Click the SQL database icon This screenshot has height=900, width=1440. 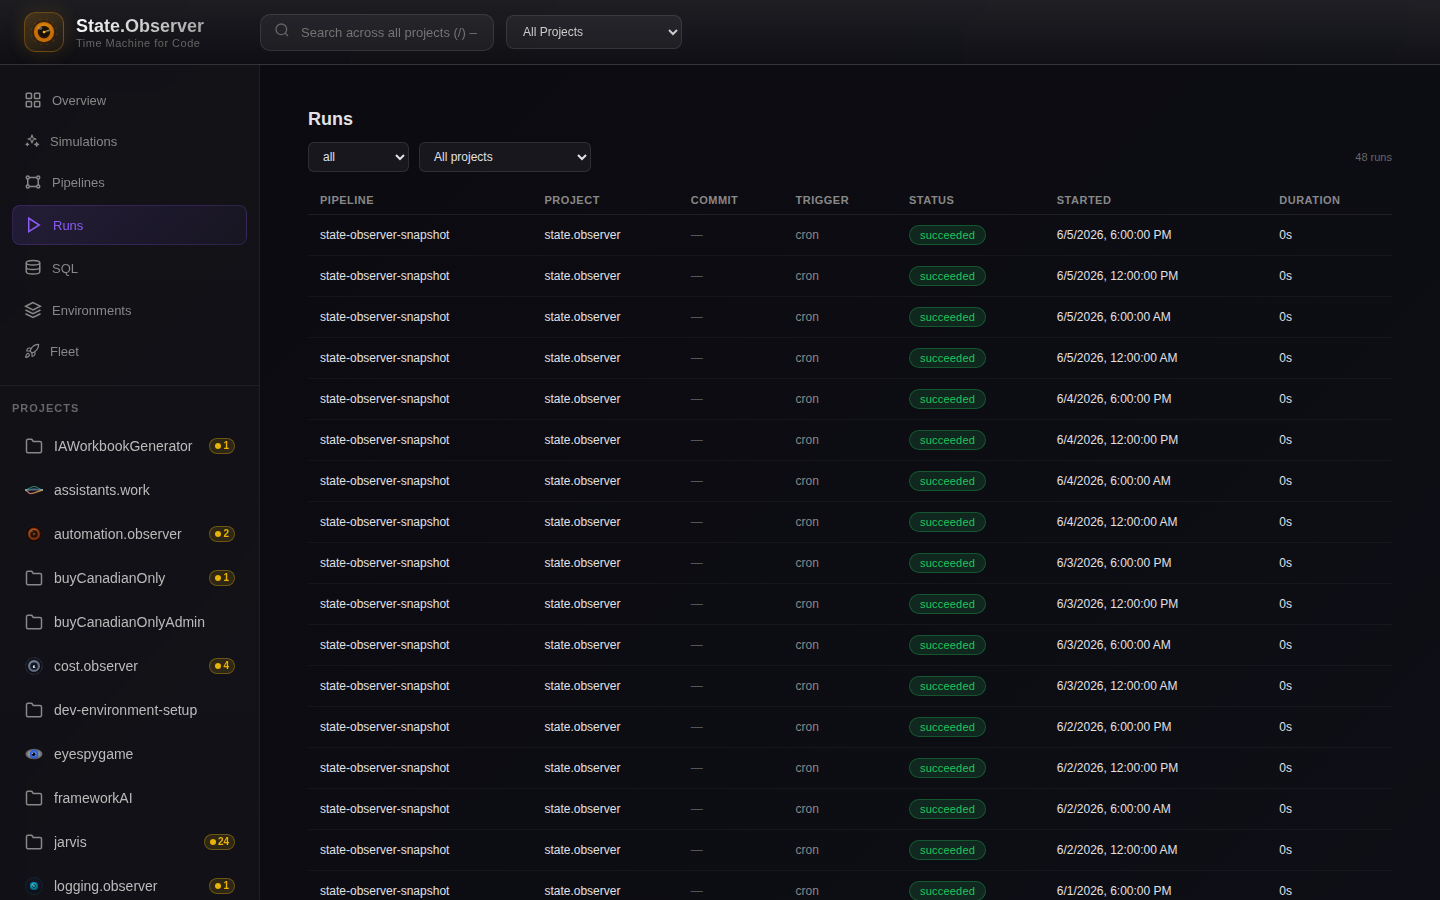pos(33,268)
